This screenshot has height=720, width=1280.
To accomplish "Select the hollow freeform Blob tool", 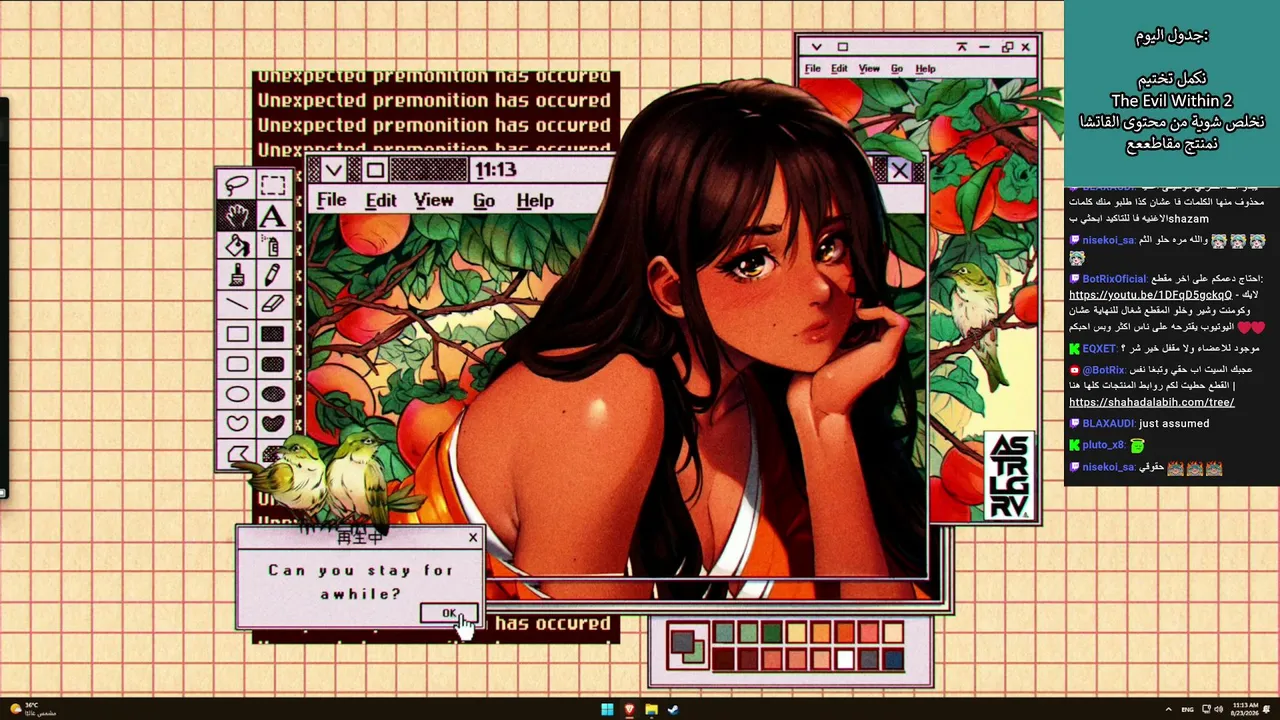I will [237, 423].
